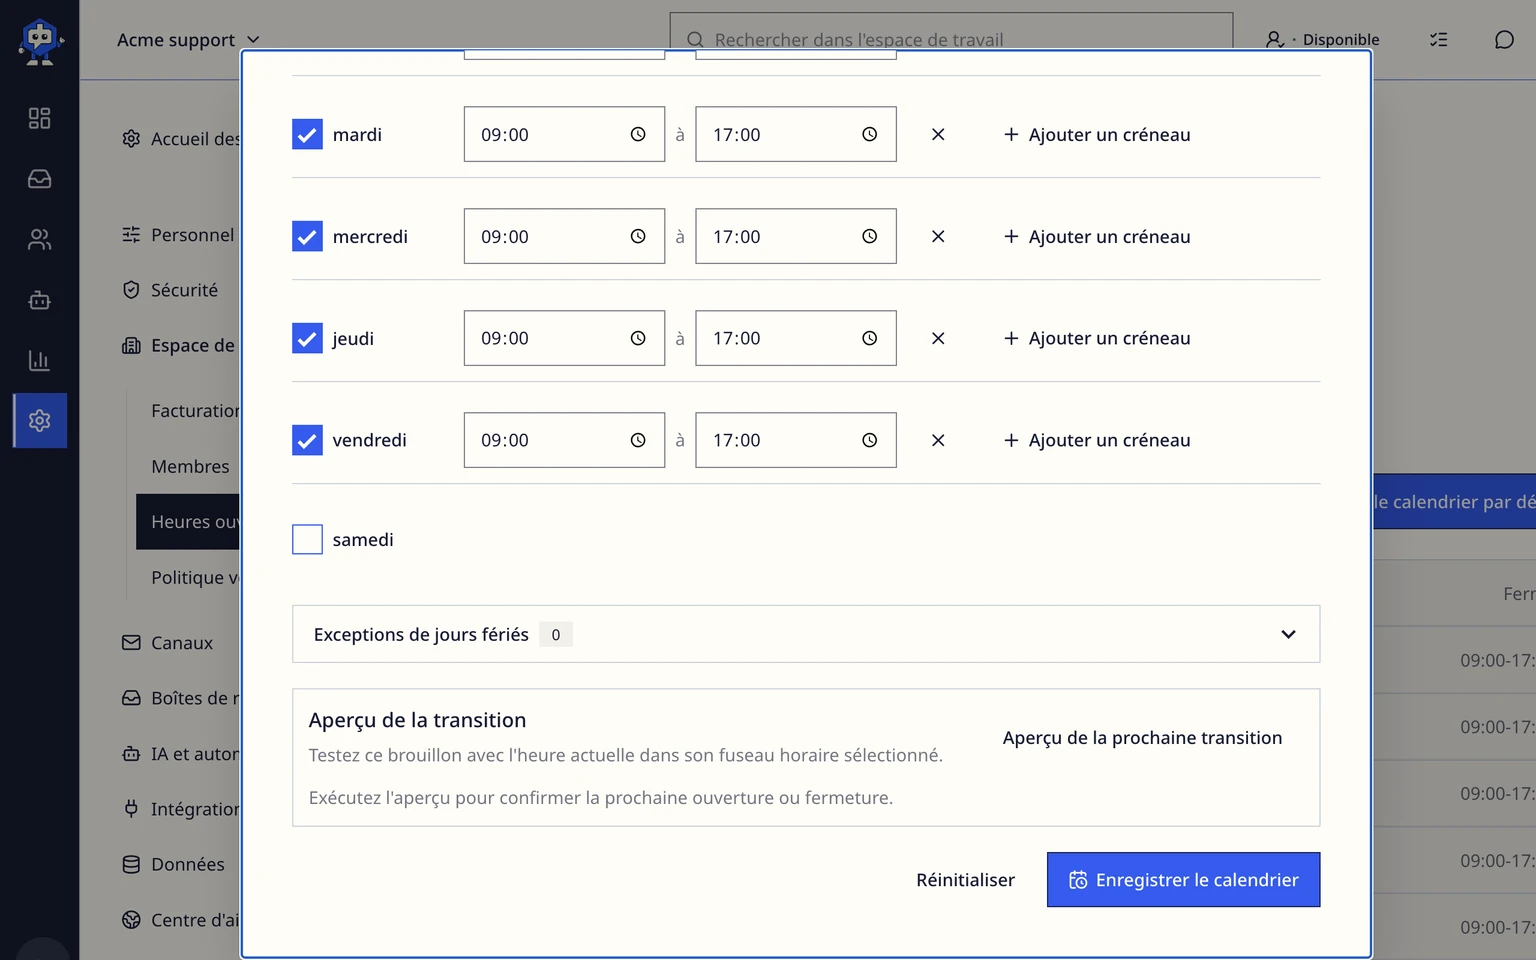
Task: Open the dashboard grid icon in sidebar
Action: 39,119
